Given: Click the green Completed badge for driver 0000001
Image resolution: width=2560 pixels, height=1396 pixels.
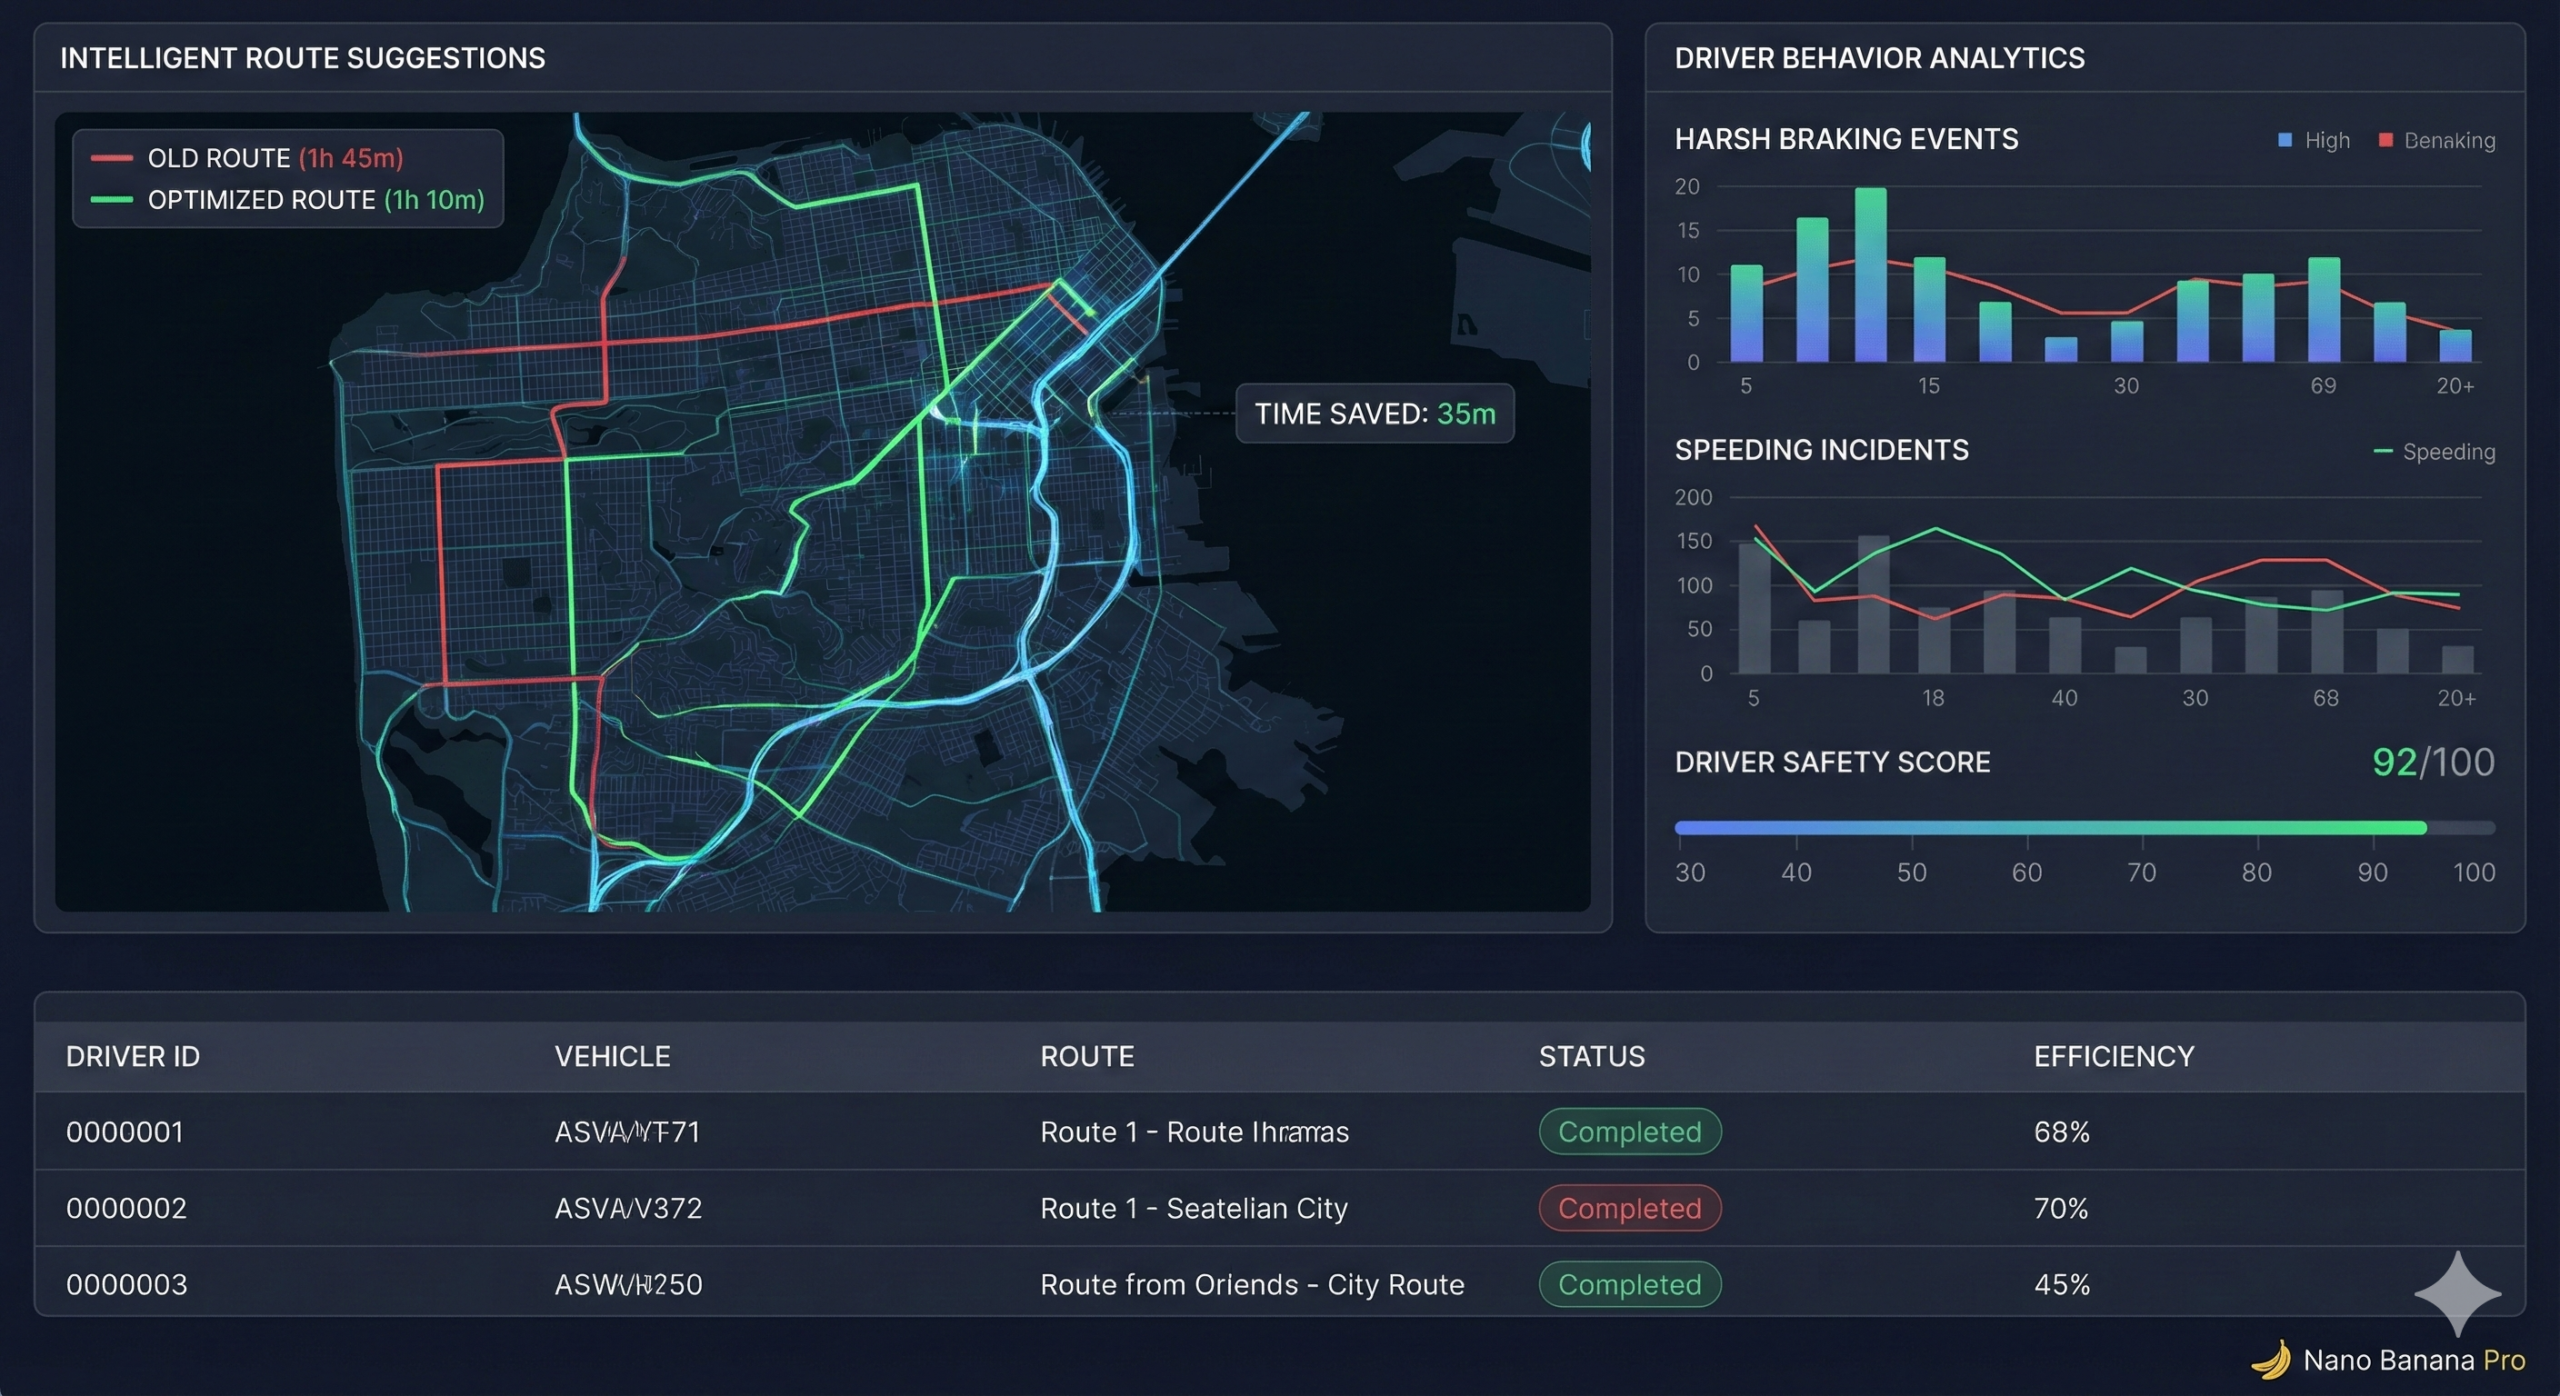Looking at the screenshot, I should pos(1630,1132).
